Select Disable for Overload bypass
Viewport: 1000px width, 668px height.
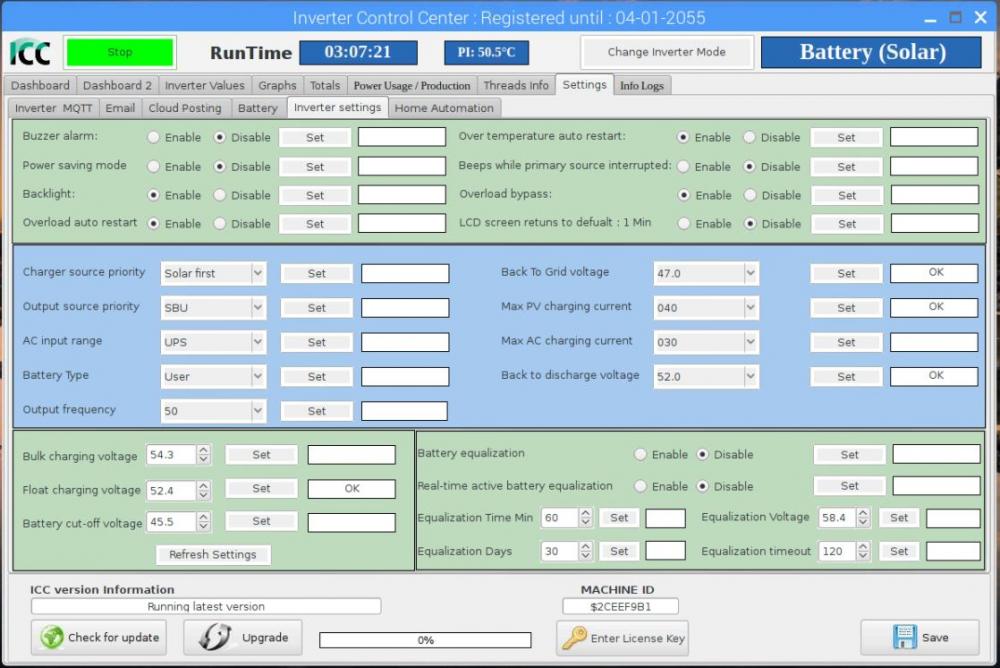click(x=750, y=195)
